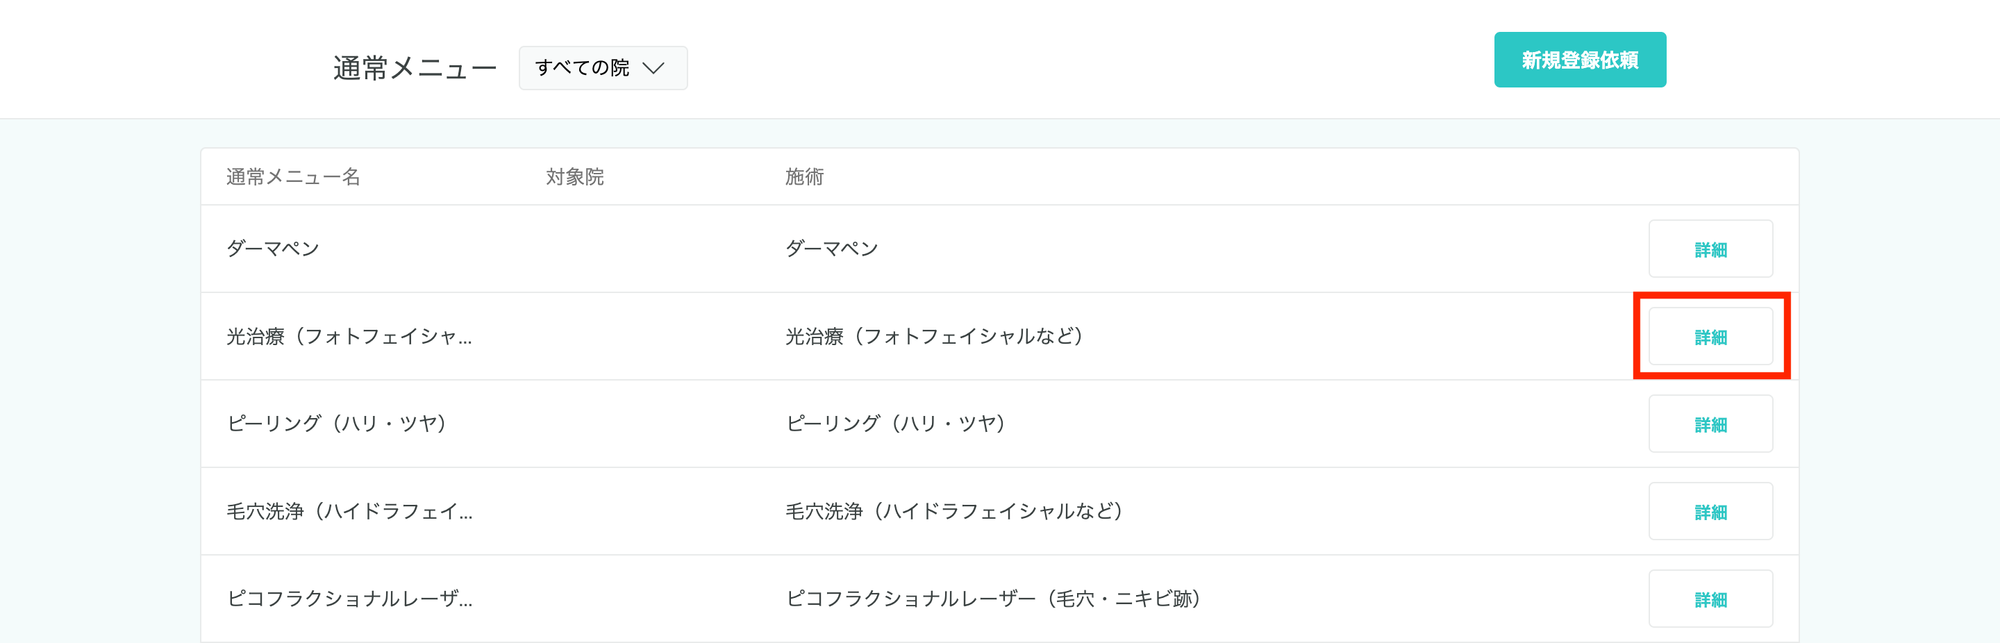
Task: Open 詳細 for the ダーマペン row
Action: [x=1710, y=249]
